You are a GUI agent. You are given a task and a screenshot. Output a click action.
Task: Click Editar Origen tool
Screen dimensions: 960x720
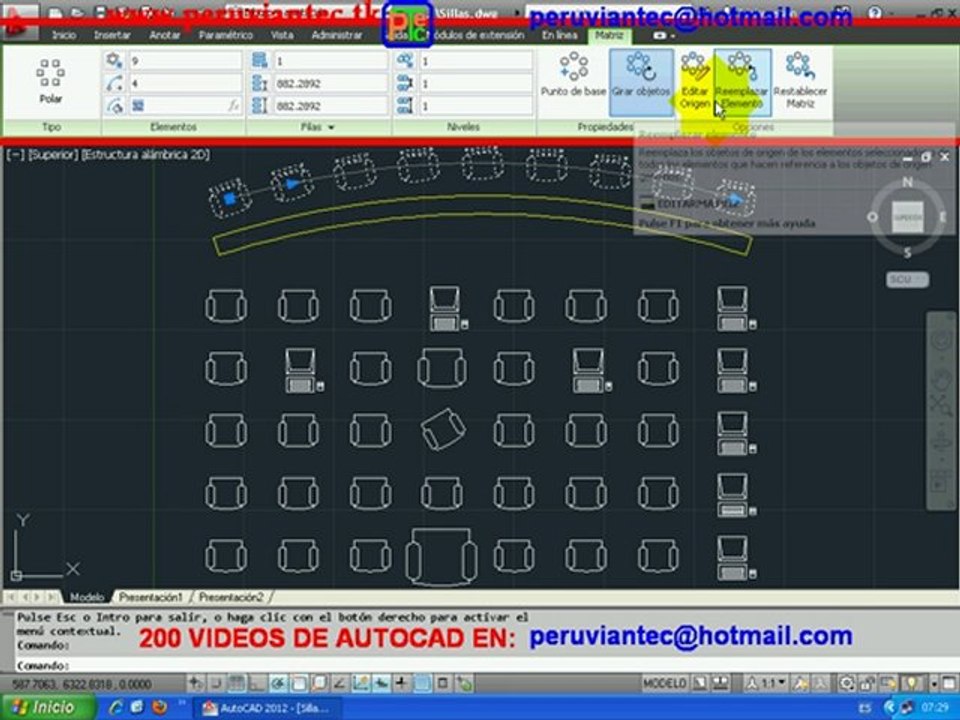(x=694, y=82)
